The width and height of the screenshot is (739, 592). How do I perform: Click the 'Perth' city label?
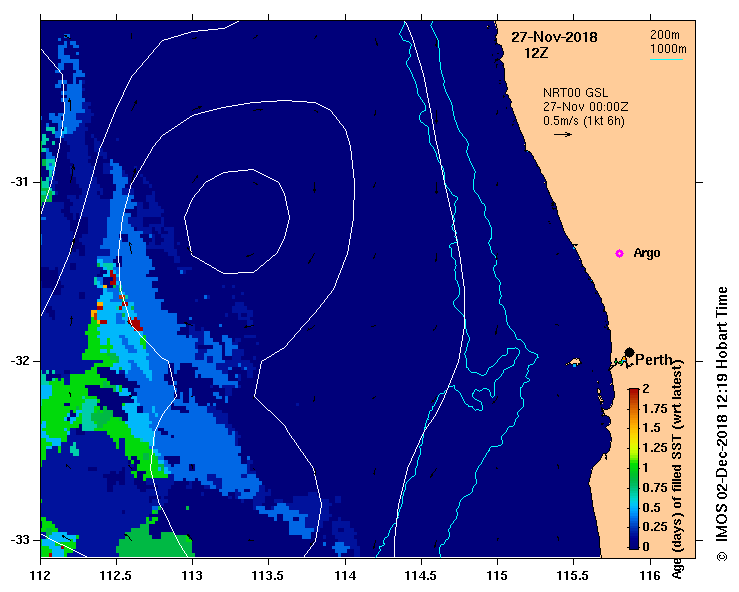(x=654, y=360)
